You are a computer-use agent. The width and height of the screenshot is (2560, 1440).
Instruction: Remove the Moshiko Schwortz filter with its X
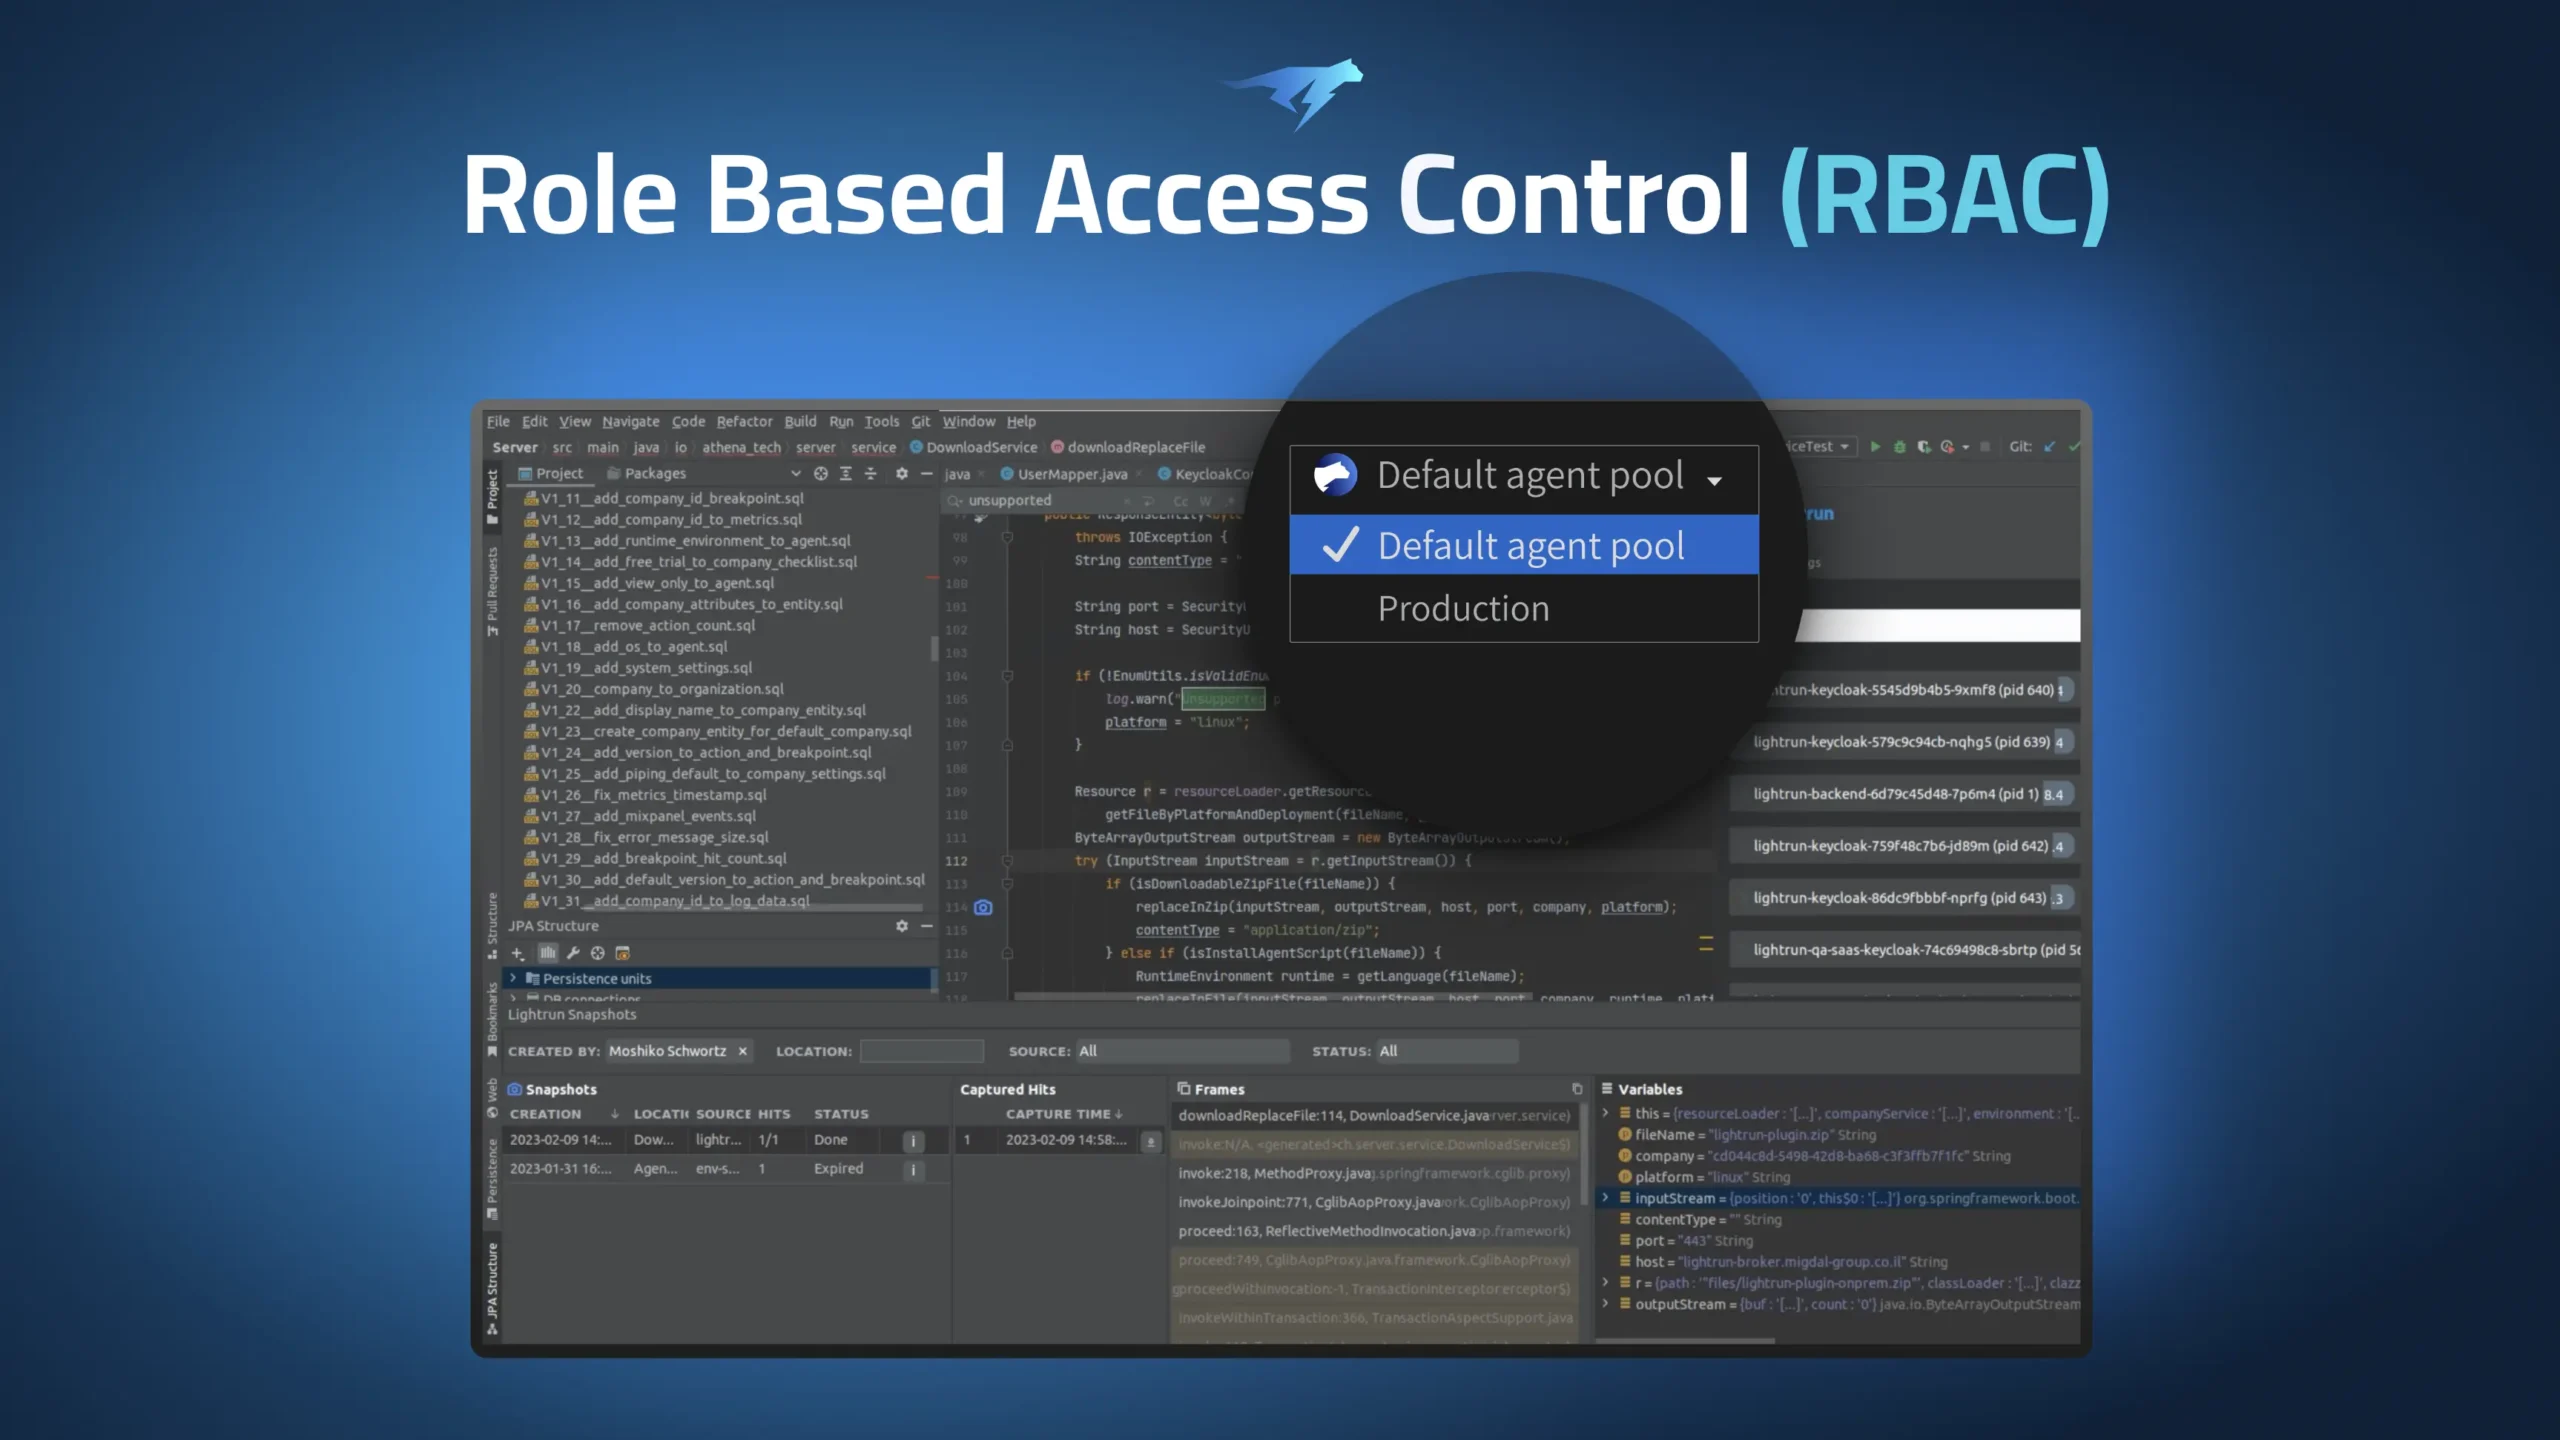(x=741, y=1051)
